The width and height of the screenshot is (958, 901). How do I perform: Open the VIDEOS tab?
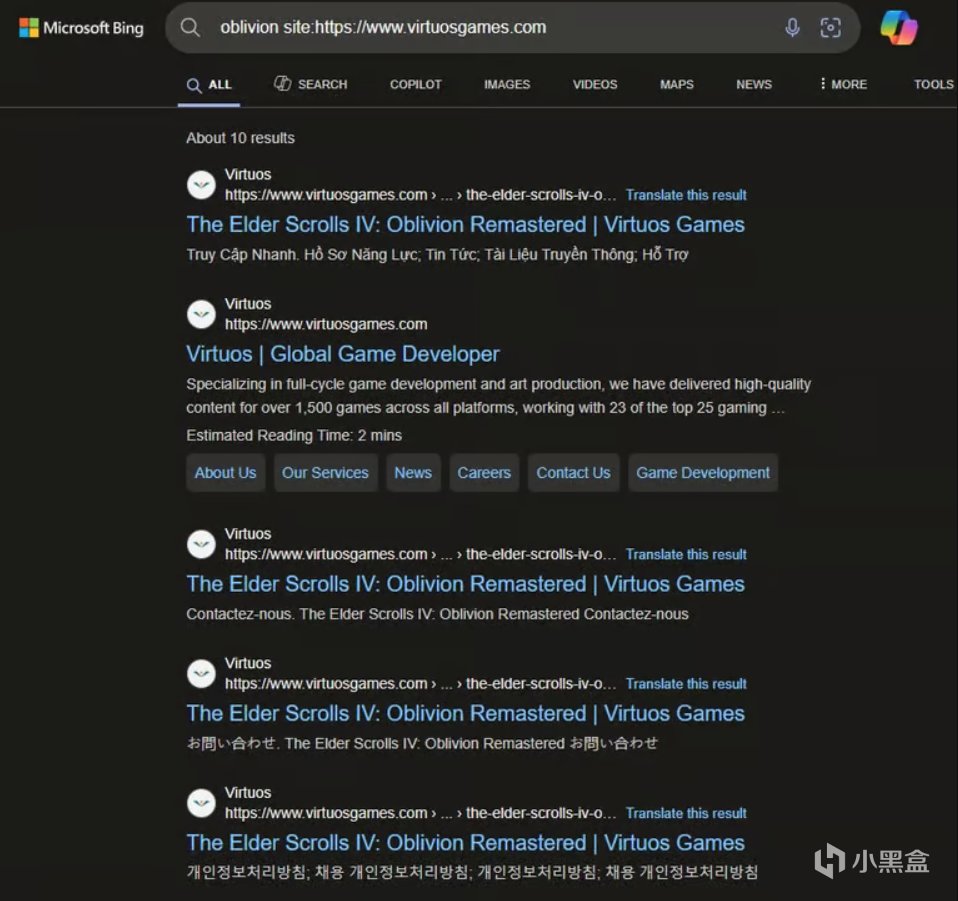tap(595, 84)
